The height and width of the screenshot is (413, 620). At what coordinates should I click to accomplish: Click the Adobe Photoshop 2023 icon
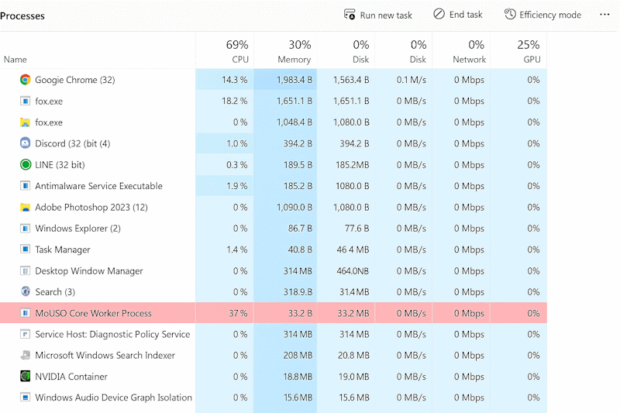25,207
